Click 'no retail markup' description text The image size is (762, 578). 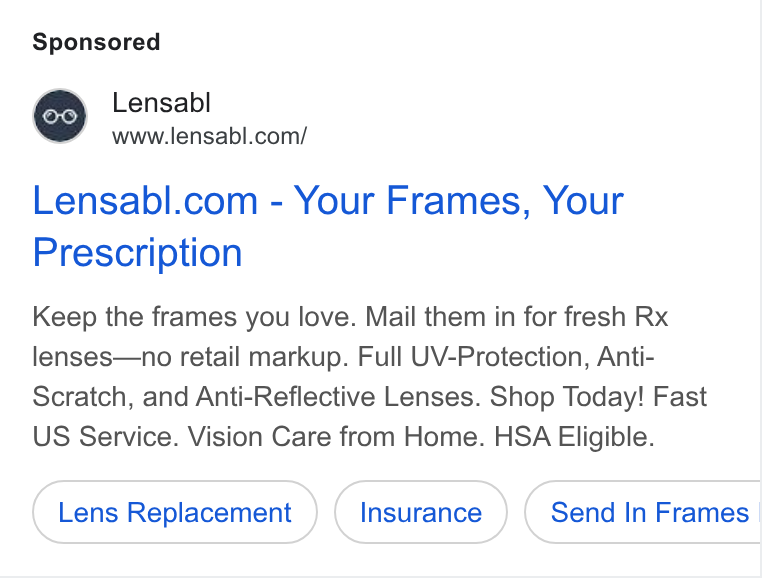point(245,357)
